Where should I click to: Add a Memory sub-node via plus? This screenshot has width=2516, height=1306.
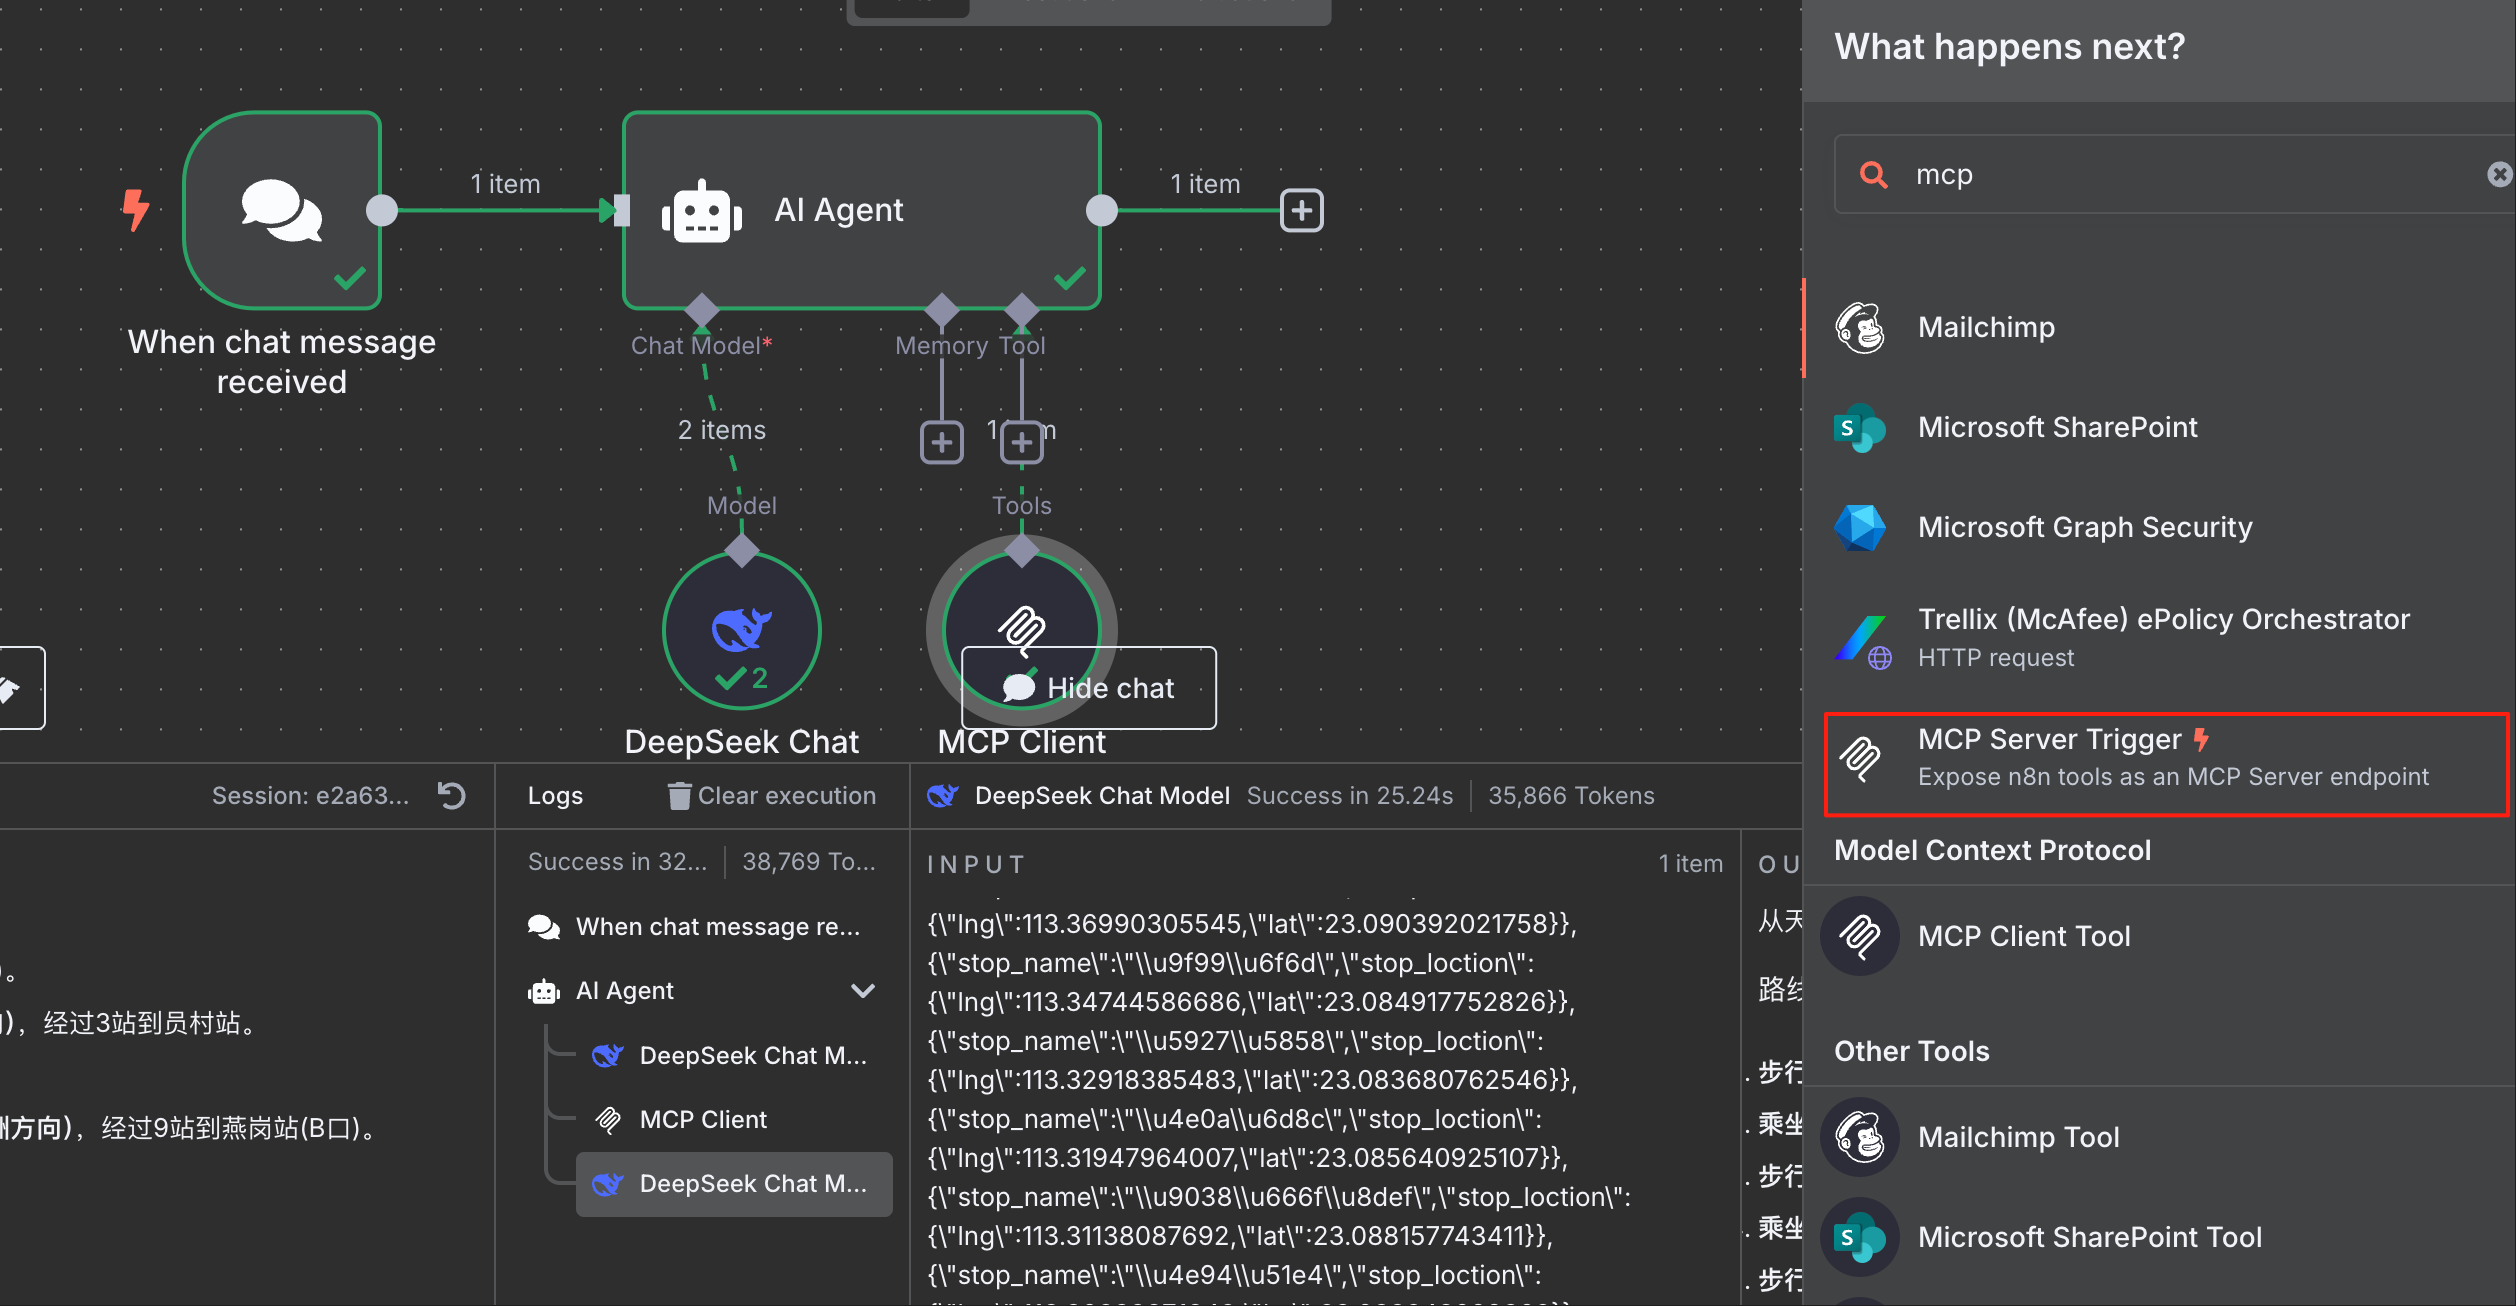pos(941,442)
